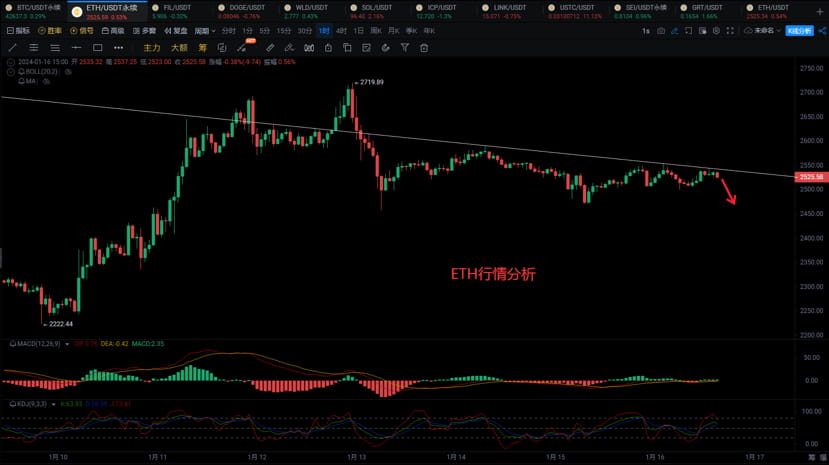Open the 多窗 multi-window layout

[144, 31]
